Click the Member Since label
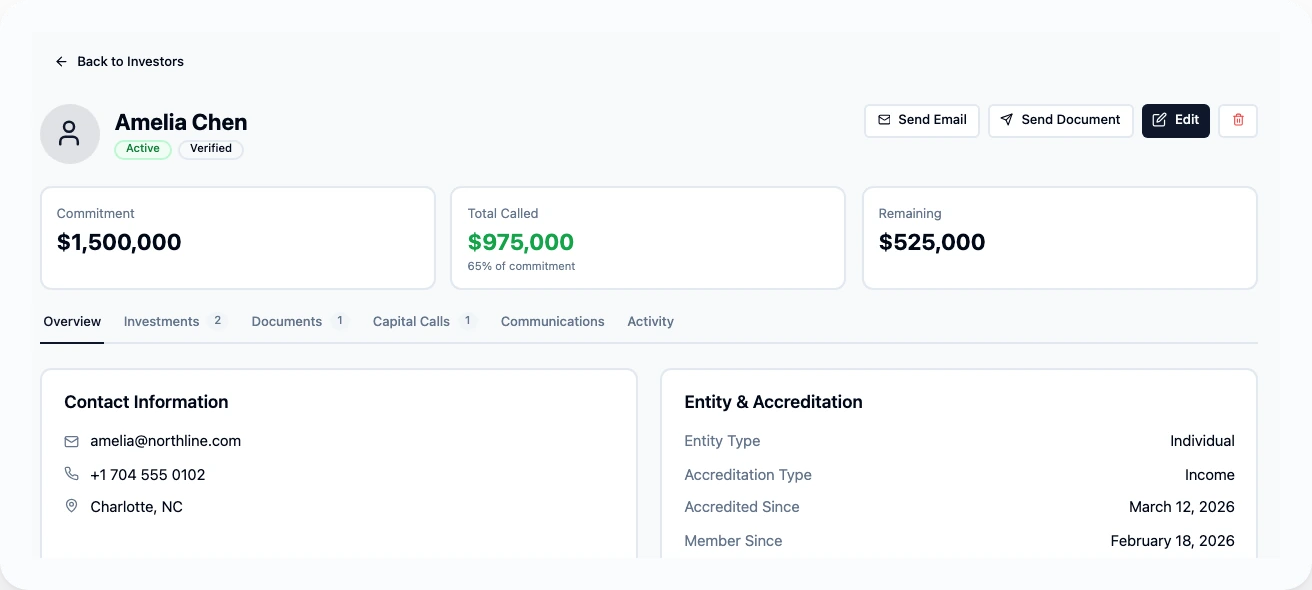Image resolution: width=1312 pixels, height=590 pixels. click(x=733, y=541)
